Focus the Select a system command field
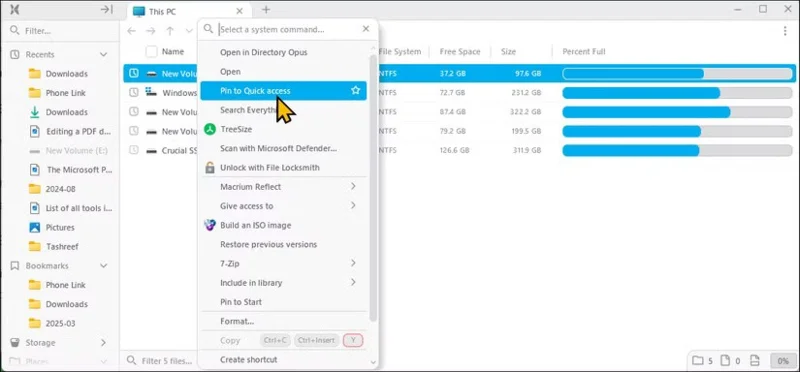800x372 pixels. pyautogui.click(x=288, y=30)
